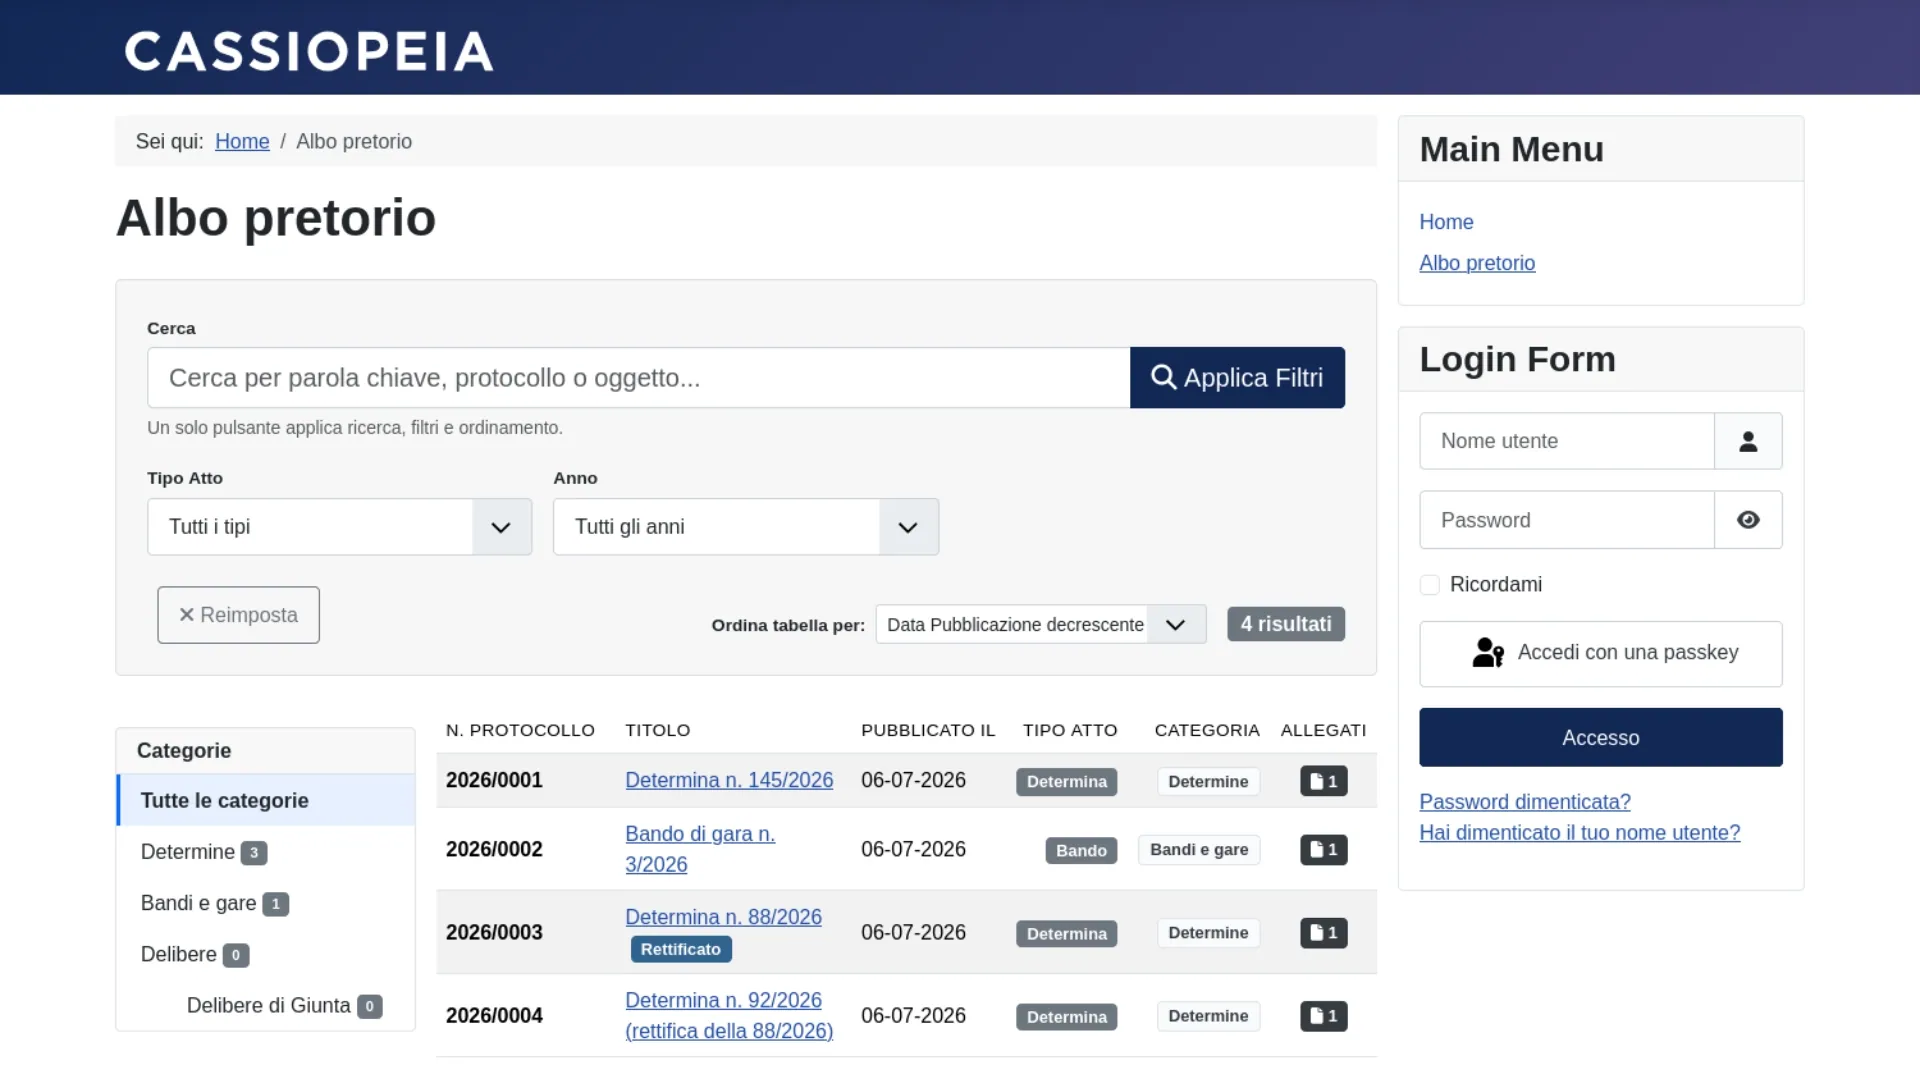
Task: Open the Tipo Atto dropdown
Action: (339, 527)
